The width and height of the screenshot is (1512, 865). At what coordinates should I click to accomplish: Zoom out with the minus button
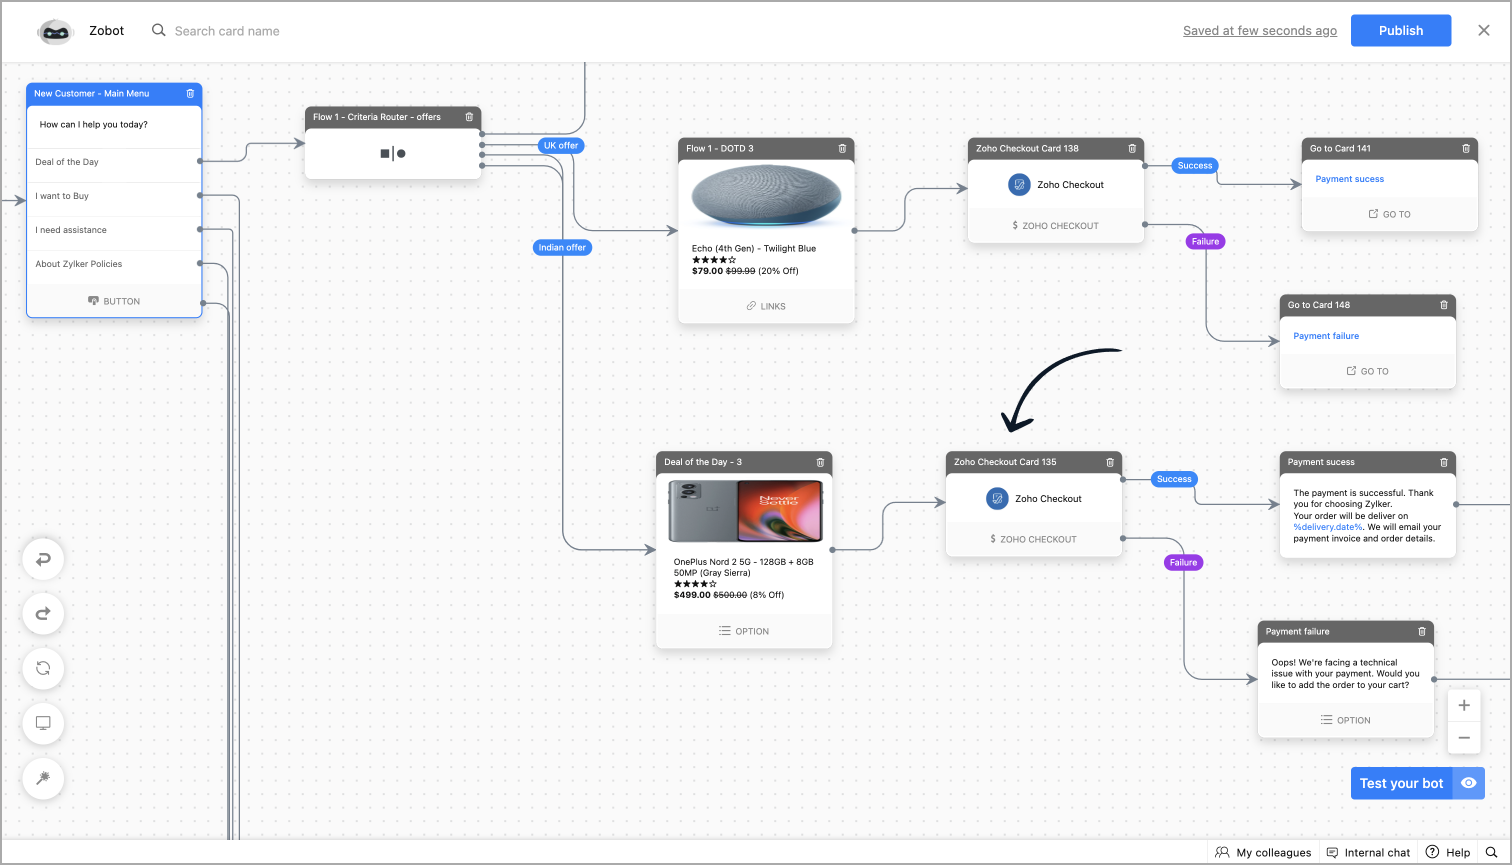point(1464,738)
